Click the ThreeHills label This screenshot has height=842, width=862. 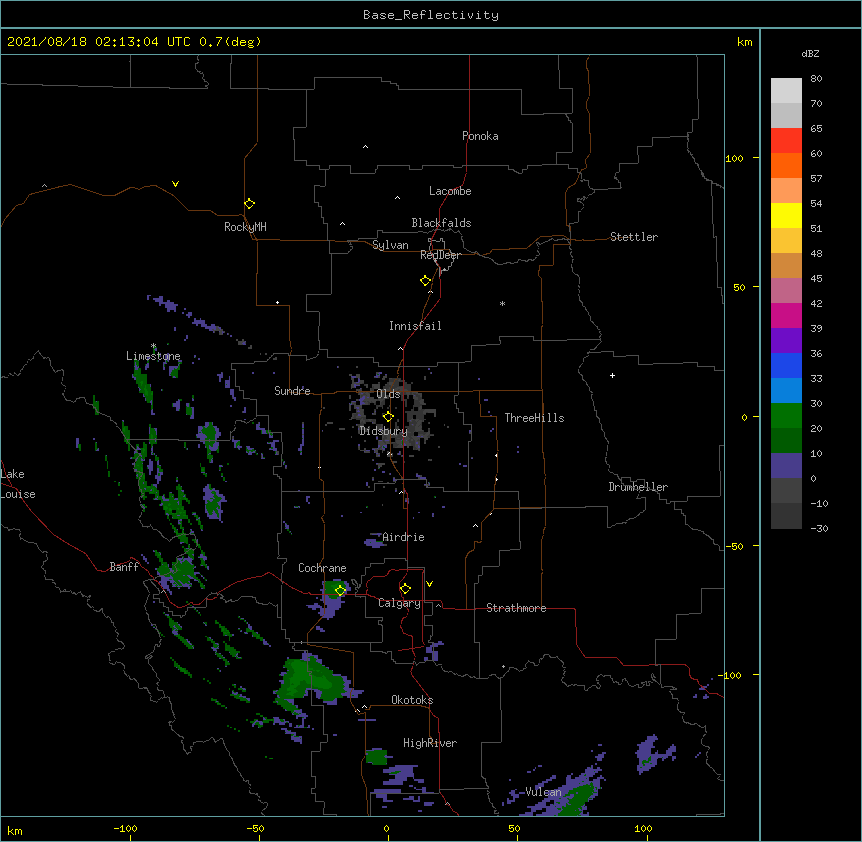click(x=534, y=418)
